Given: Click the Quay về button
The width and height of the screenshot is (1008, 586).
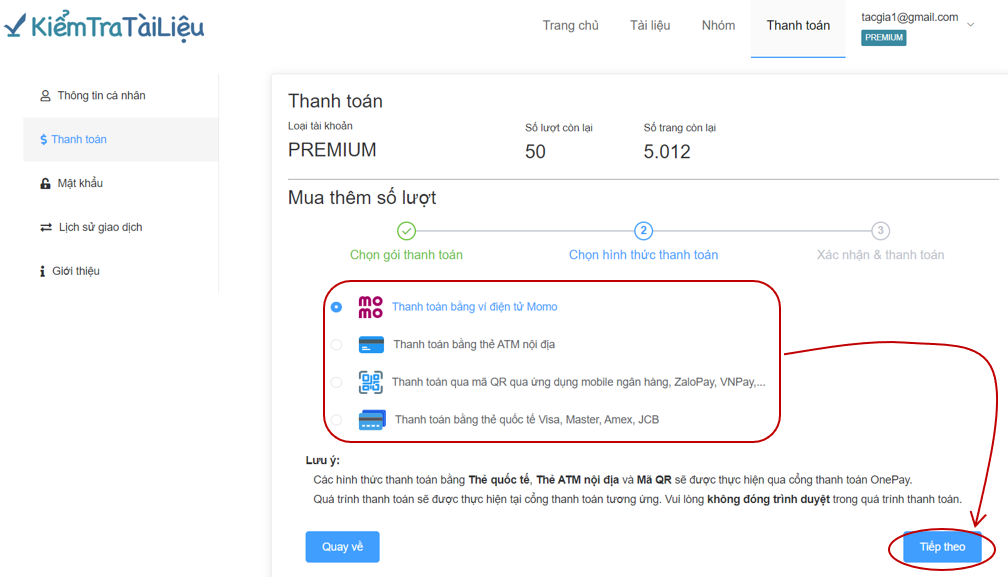Looking at the screenshot, I should coord(343,547).
